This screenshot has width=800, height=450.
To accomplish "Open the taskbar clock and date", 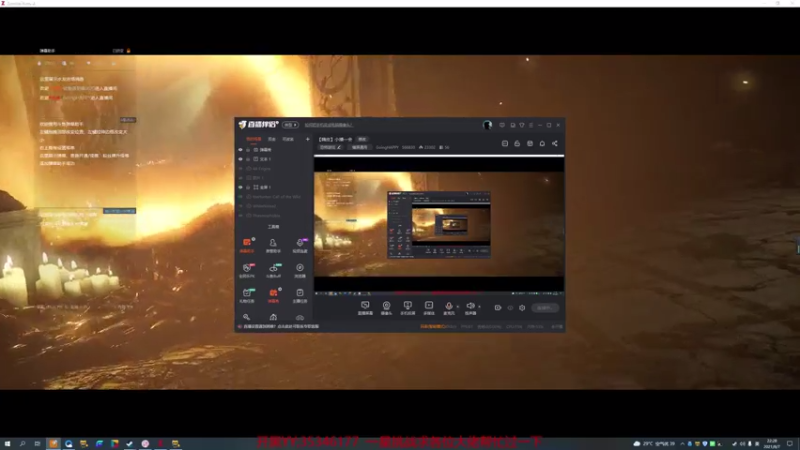I will (772, 444).
